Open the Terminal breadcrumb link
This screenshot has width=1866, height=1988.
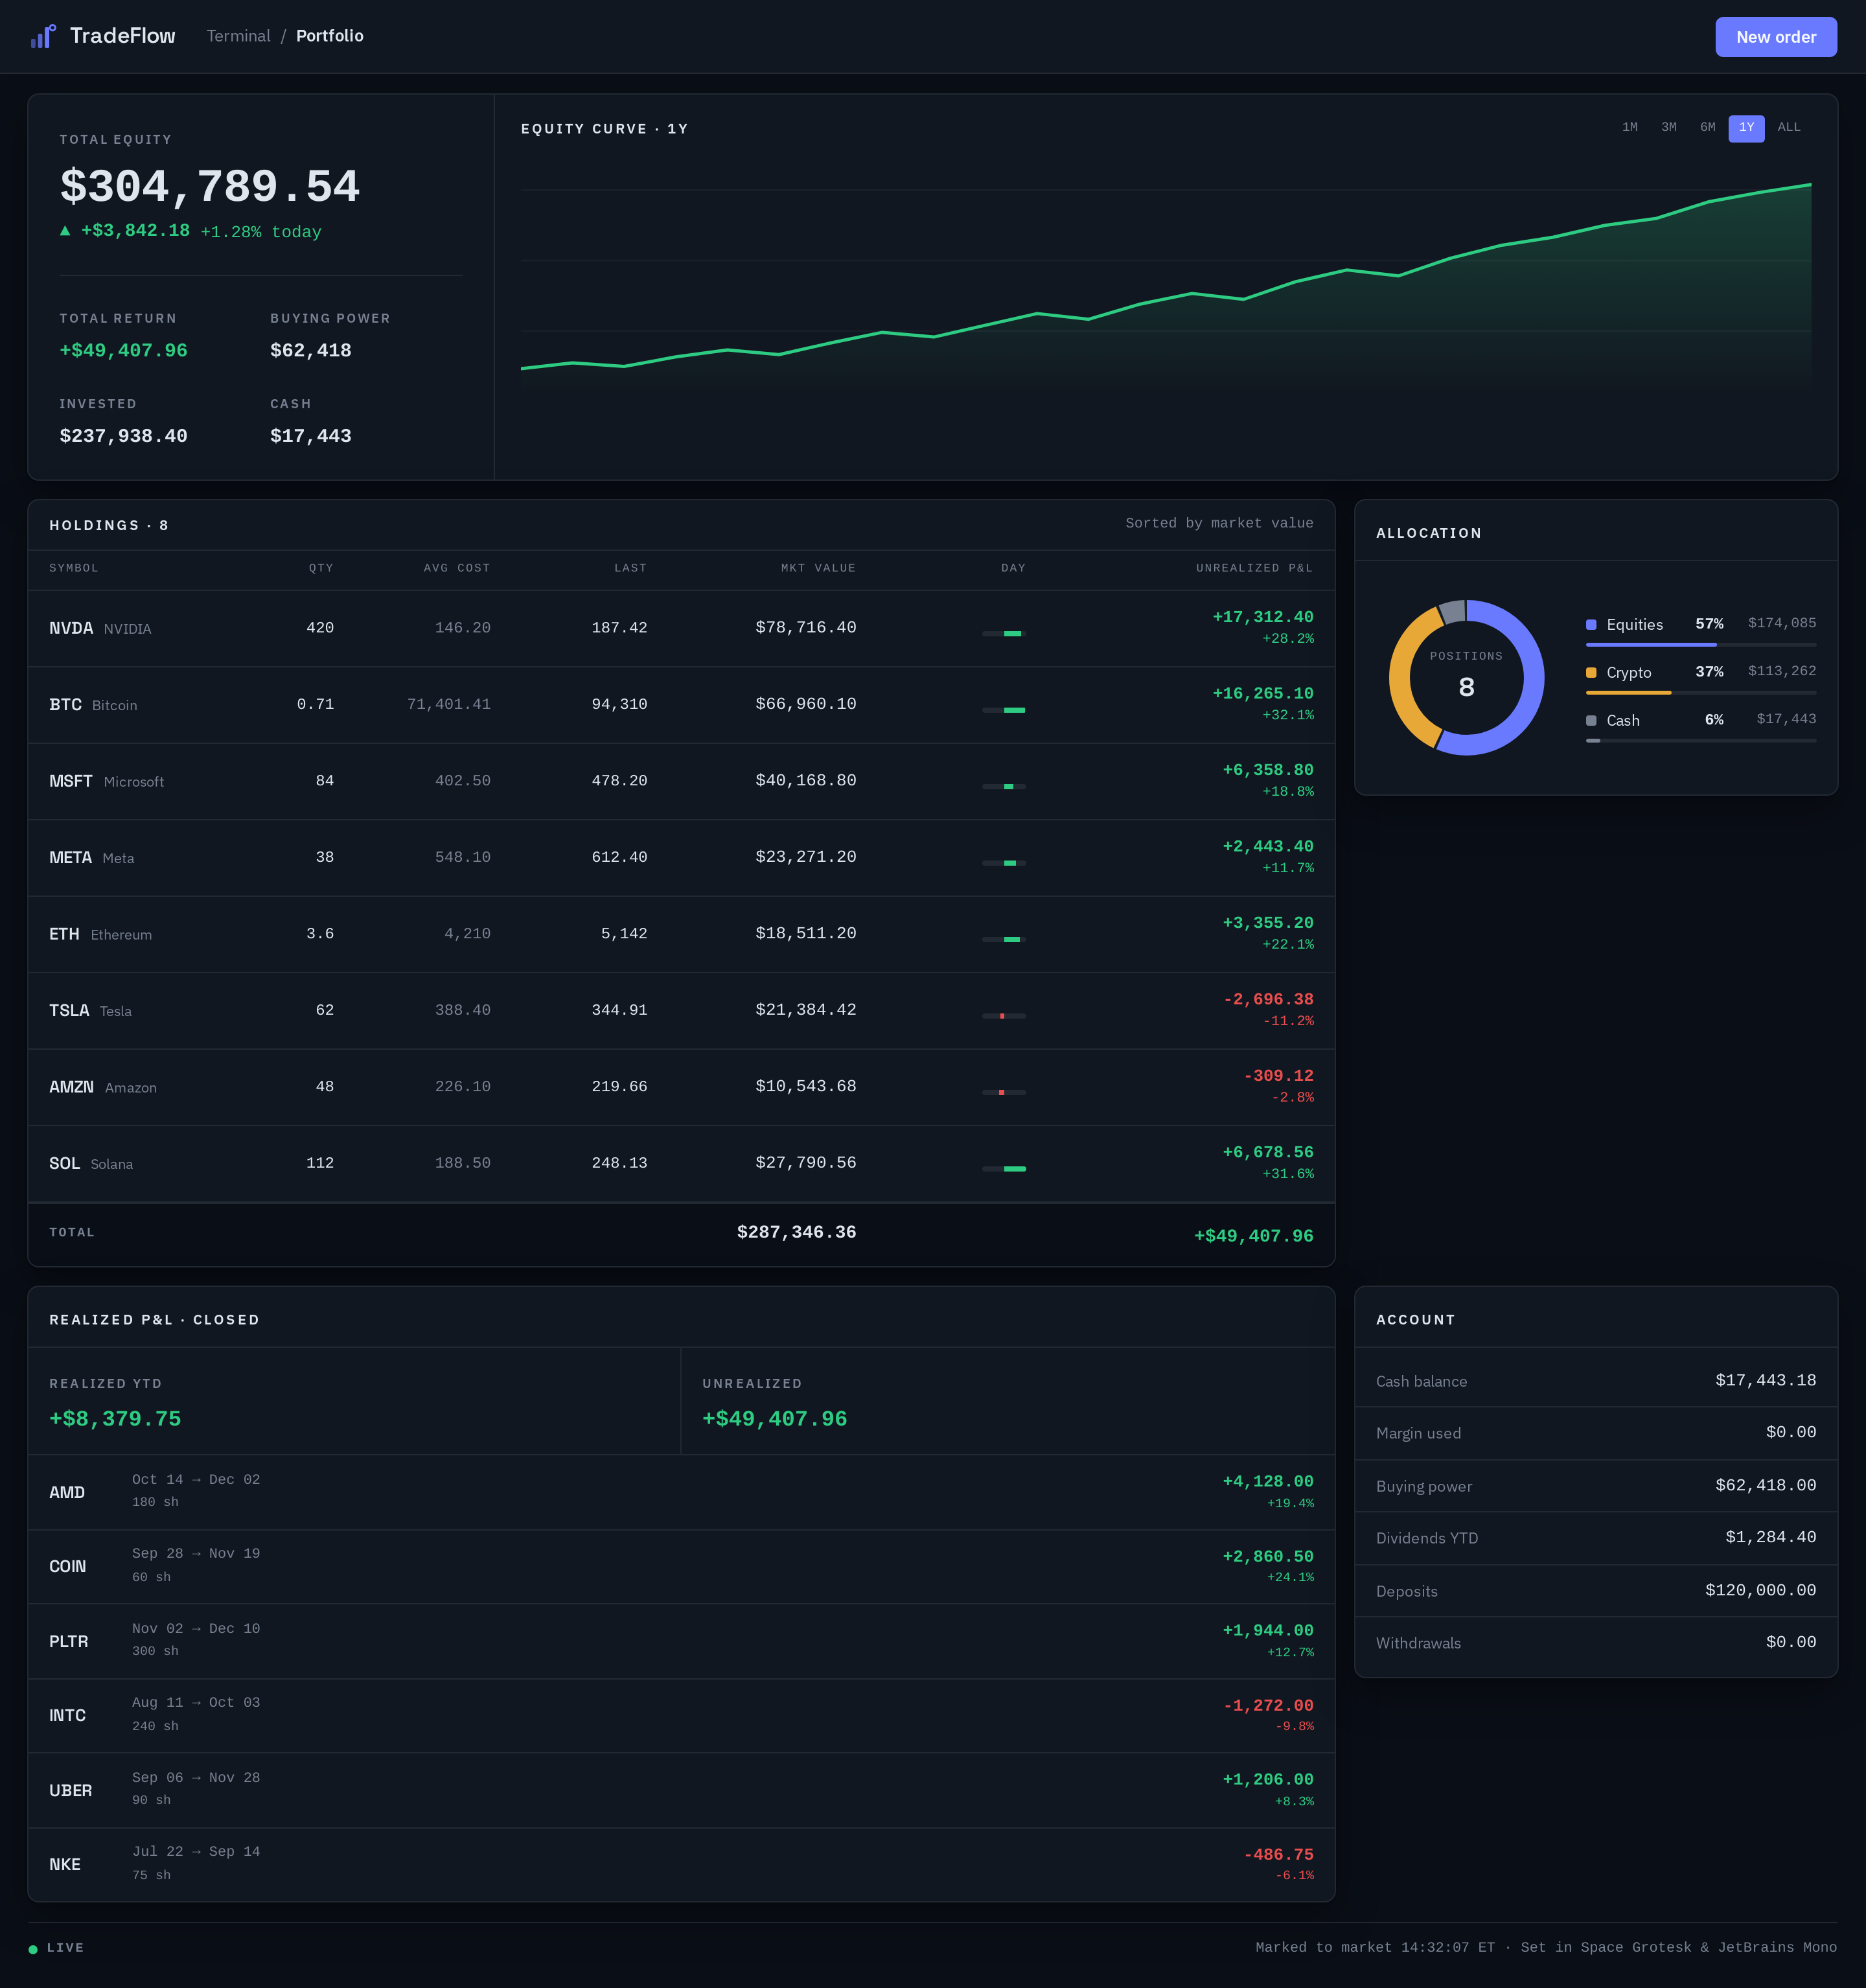click(238, 36)
